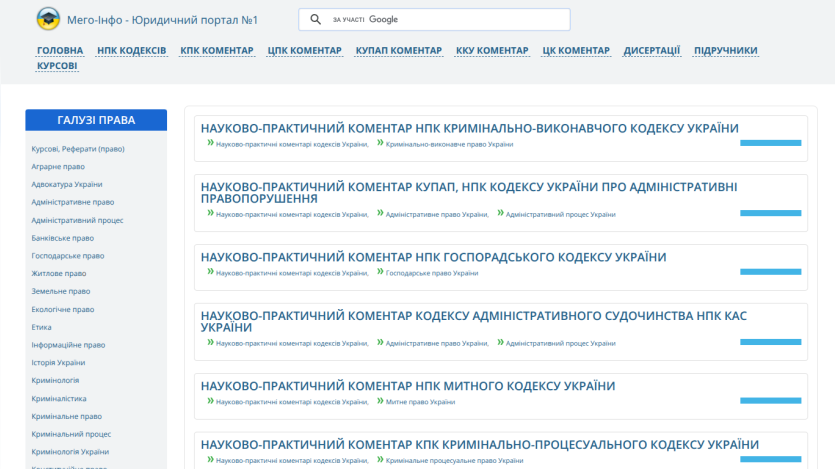Open ЦК КОМЕНТАР menu item
This screenshot has width=835, height=469.
(576, 51)
